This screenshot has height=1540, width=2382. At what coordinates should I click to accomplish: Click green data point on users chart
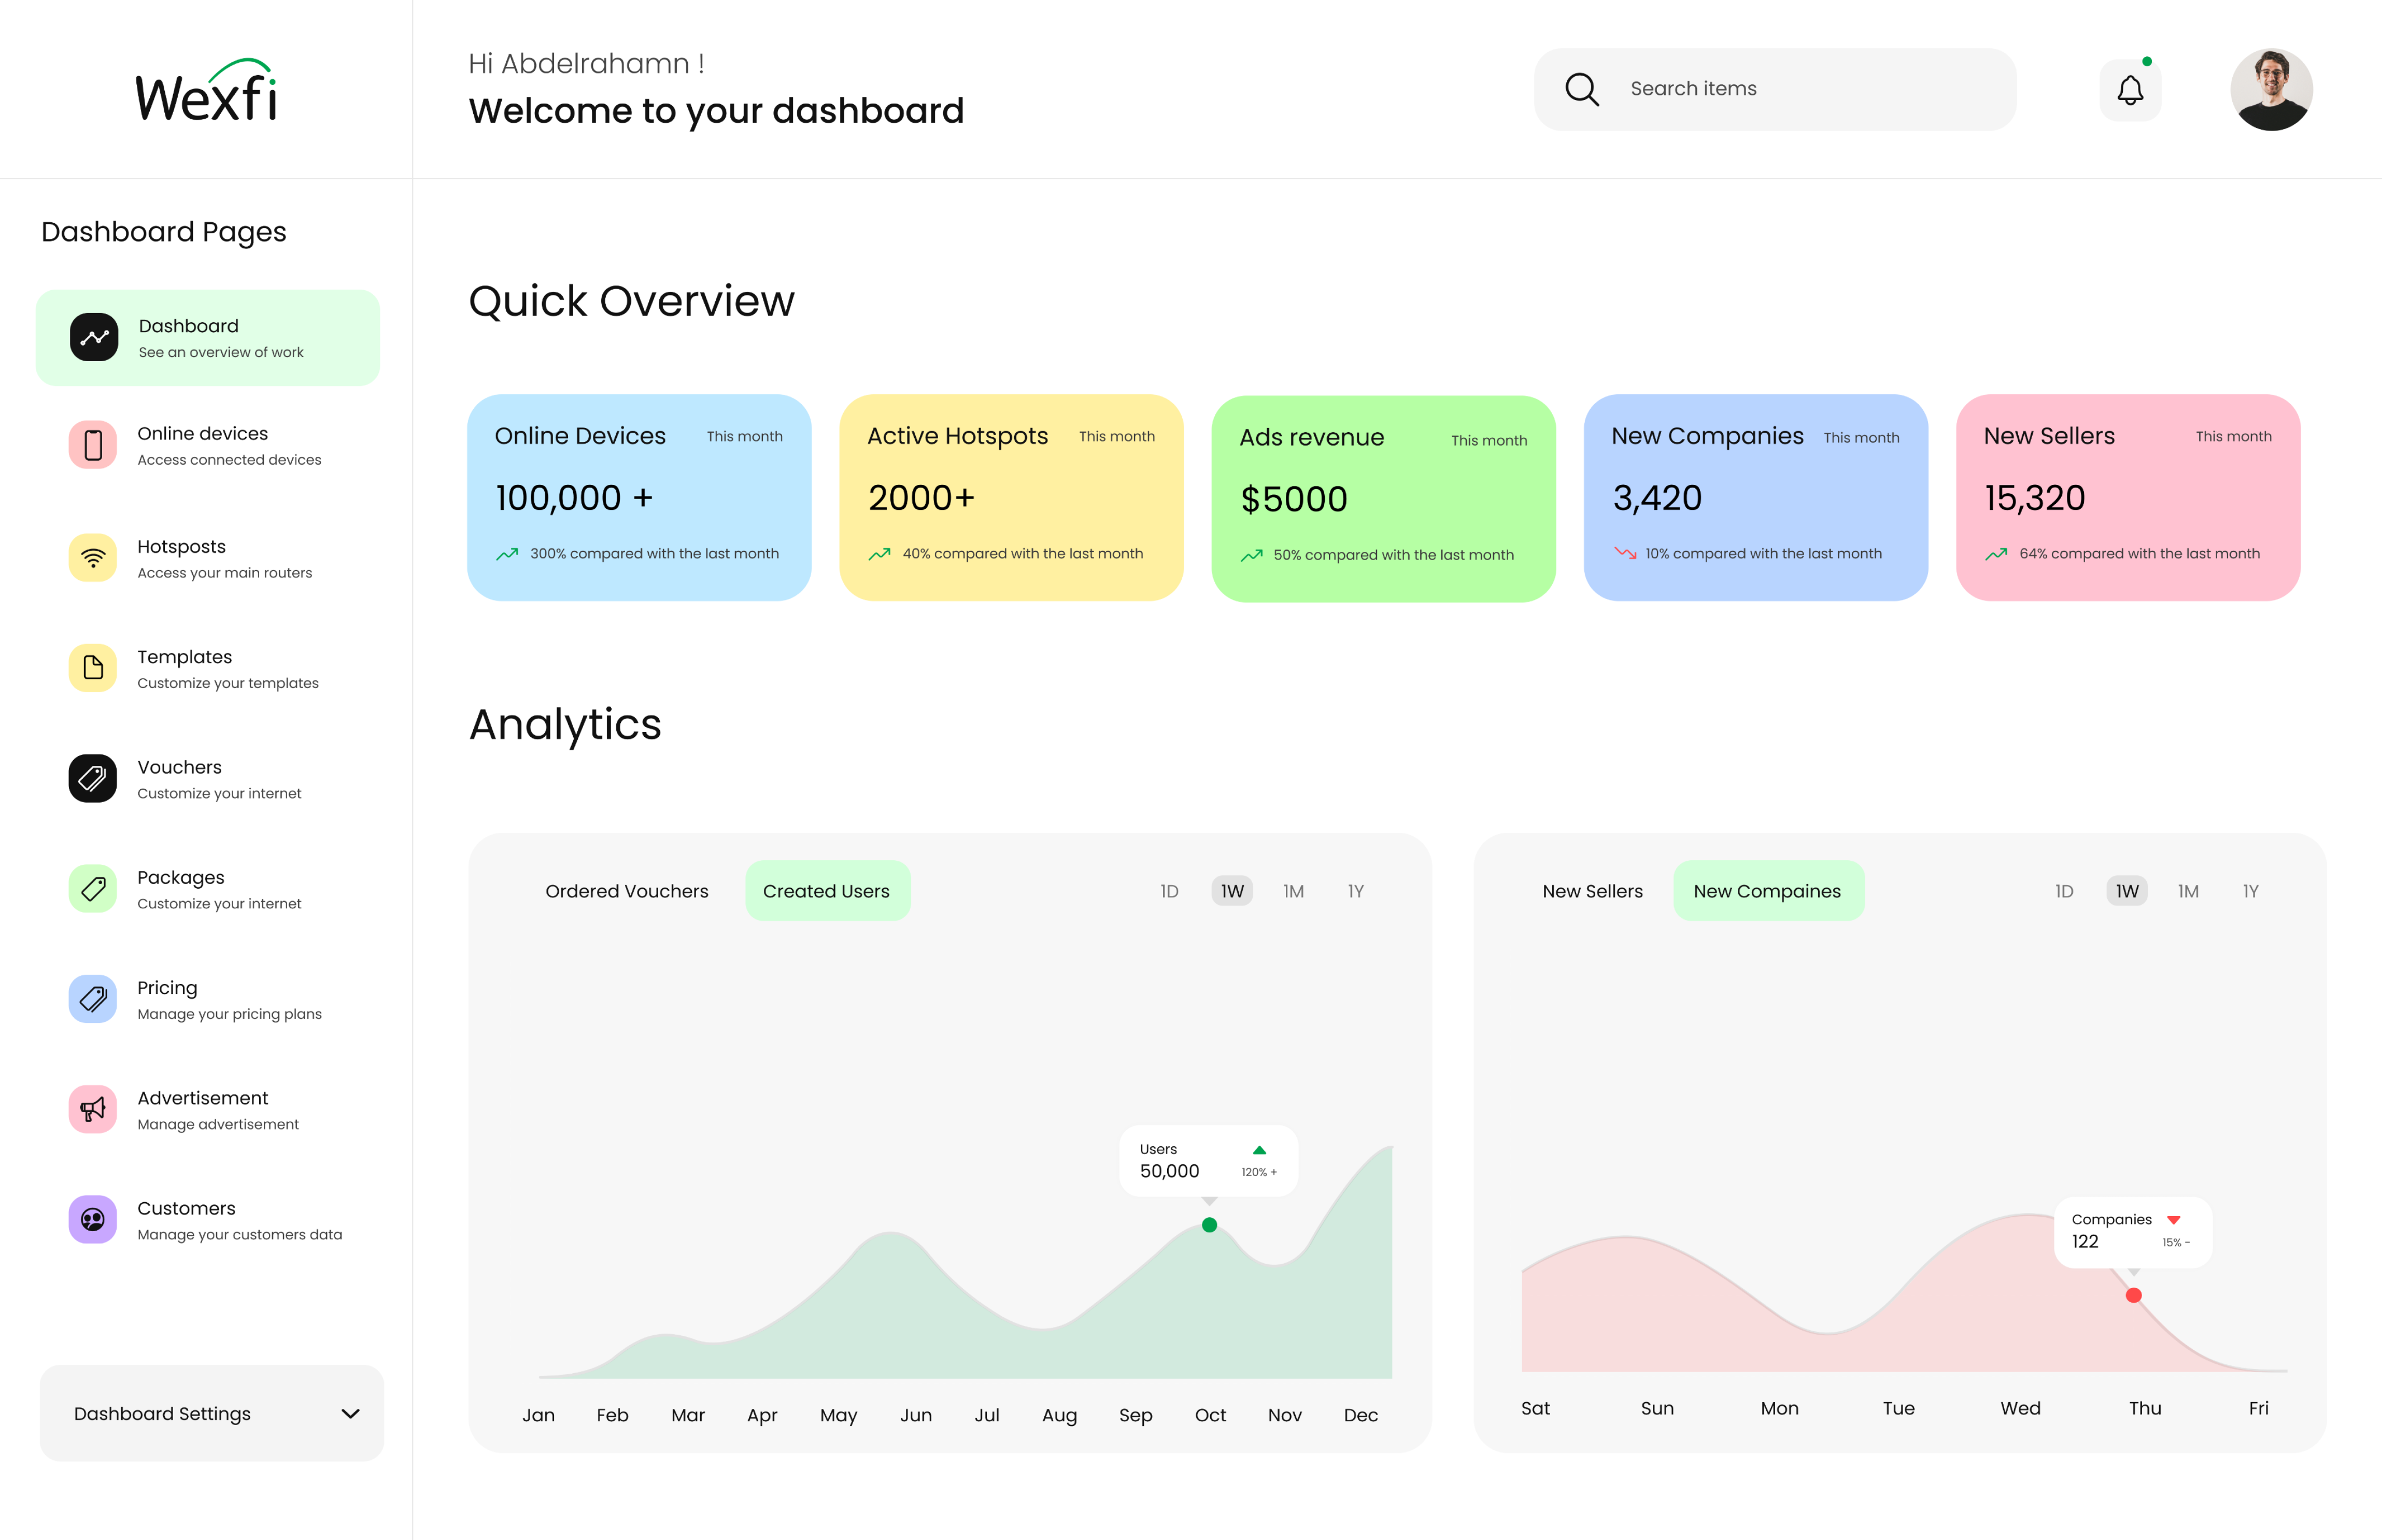coord(1209,1225)
